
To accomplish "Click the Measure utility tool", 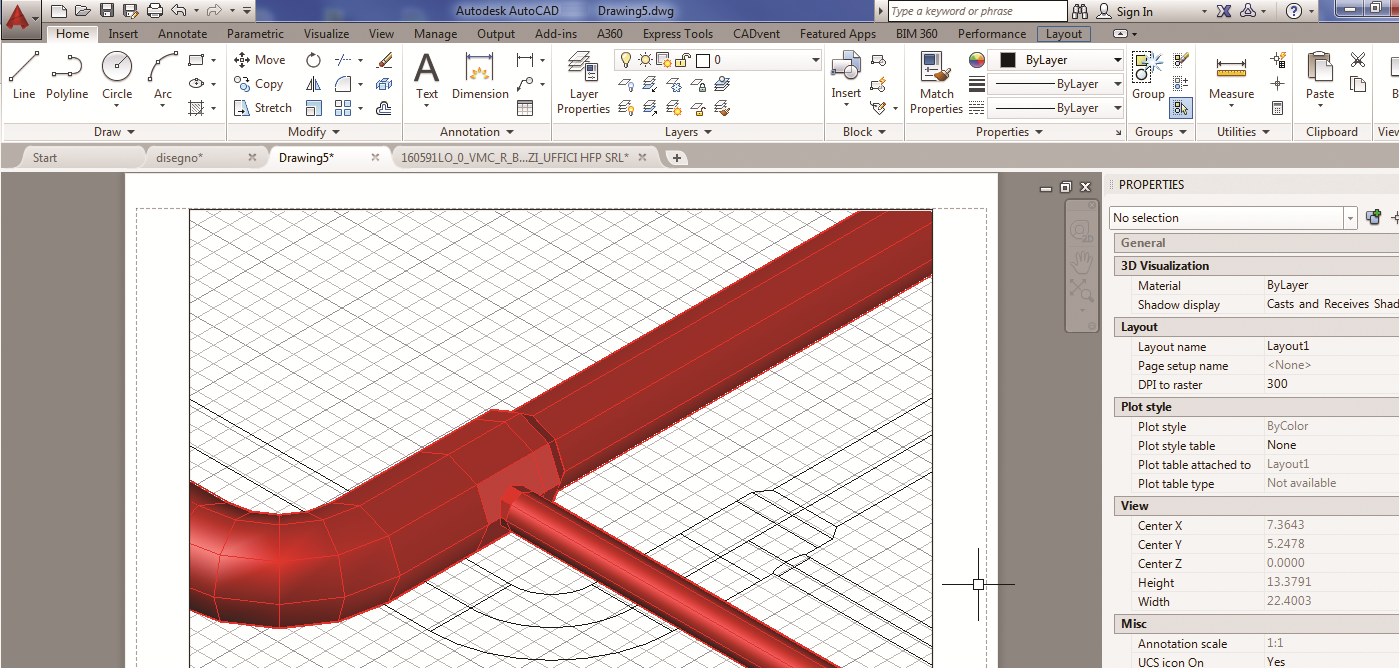I will point(1231,78).
